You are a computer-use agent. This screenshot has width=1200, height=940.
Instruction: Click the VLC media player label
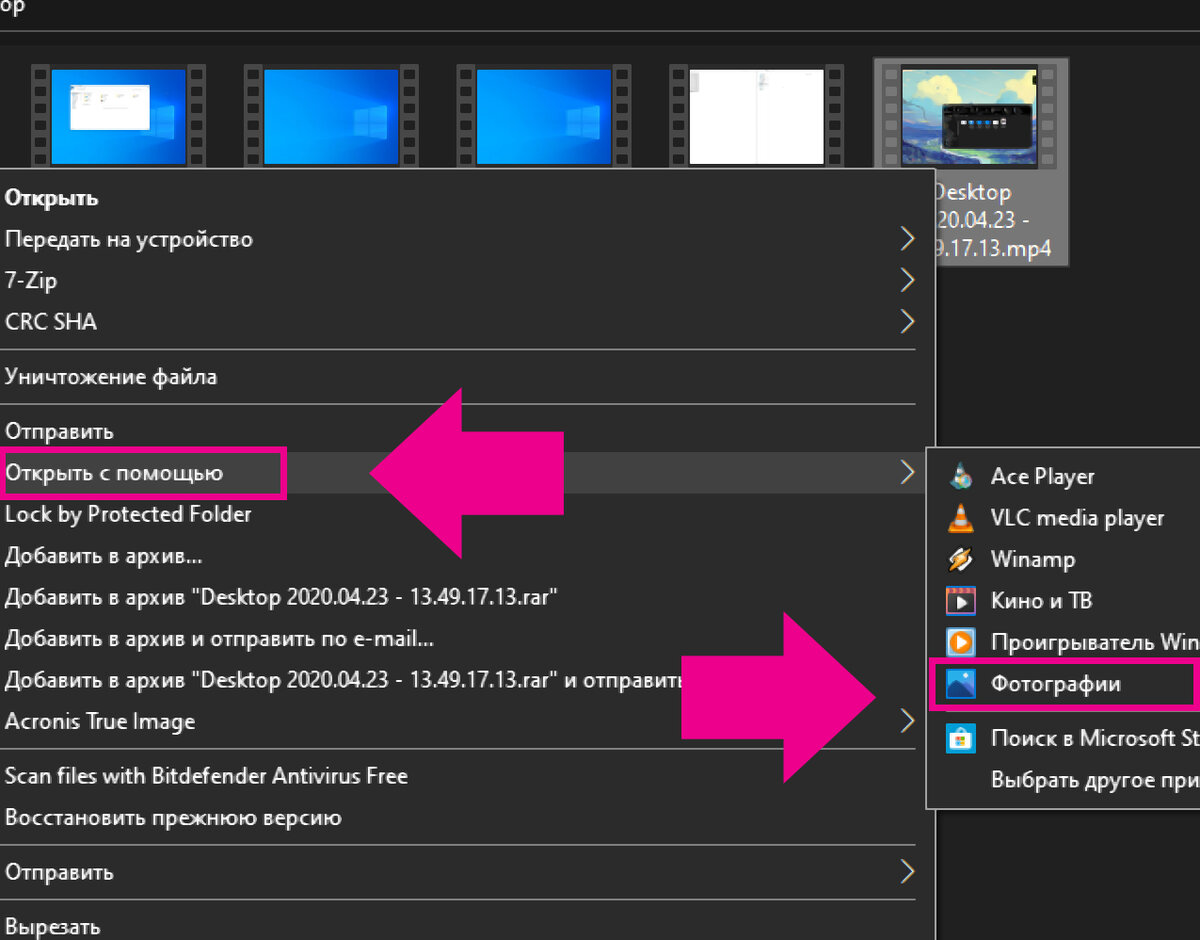click(1078, 518)
